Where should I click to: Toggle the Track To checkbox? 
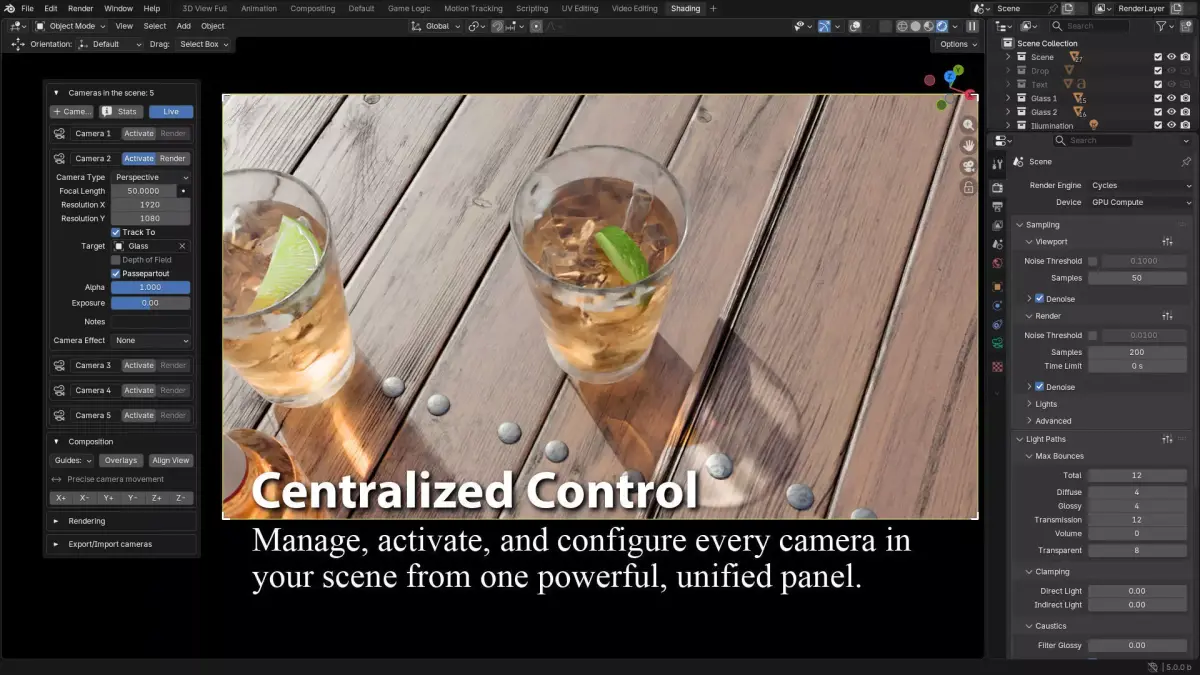coord(115,232)
